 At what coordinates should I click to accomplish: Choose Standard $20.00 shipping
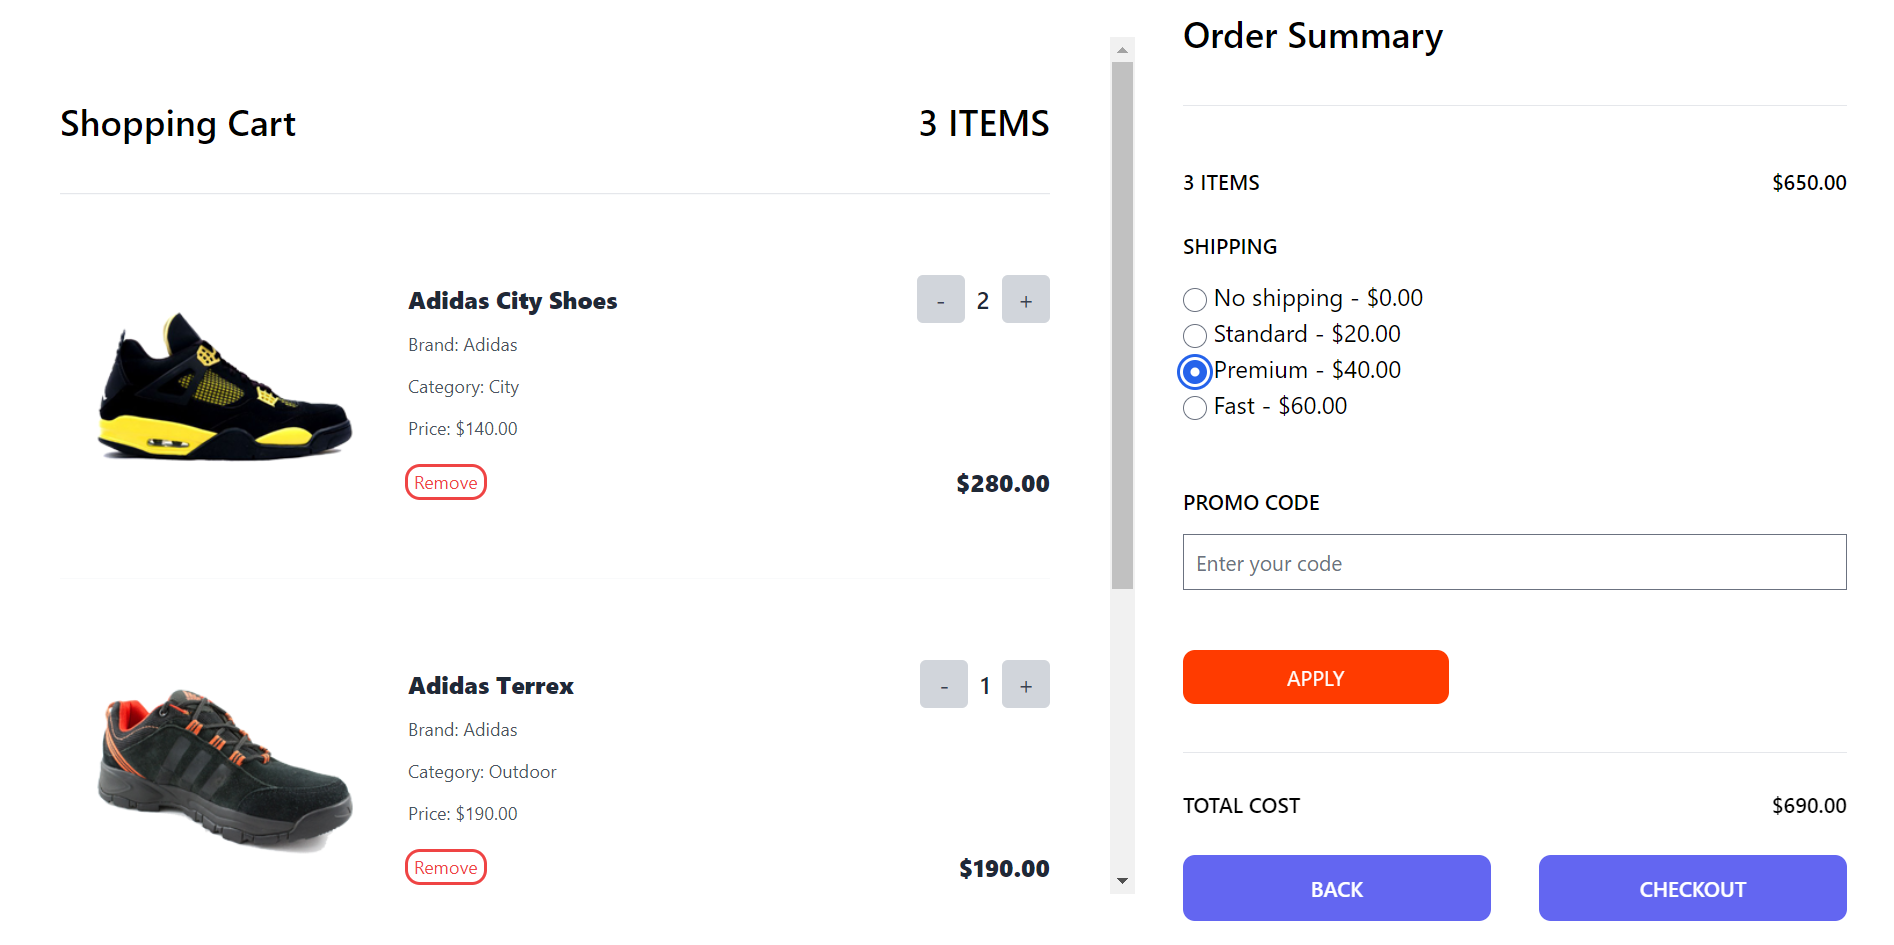click(x=1195, y=336)
